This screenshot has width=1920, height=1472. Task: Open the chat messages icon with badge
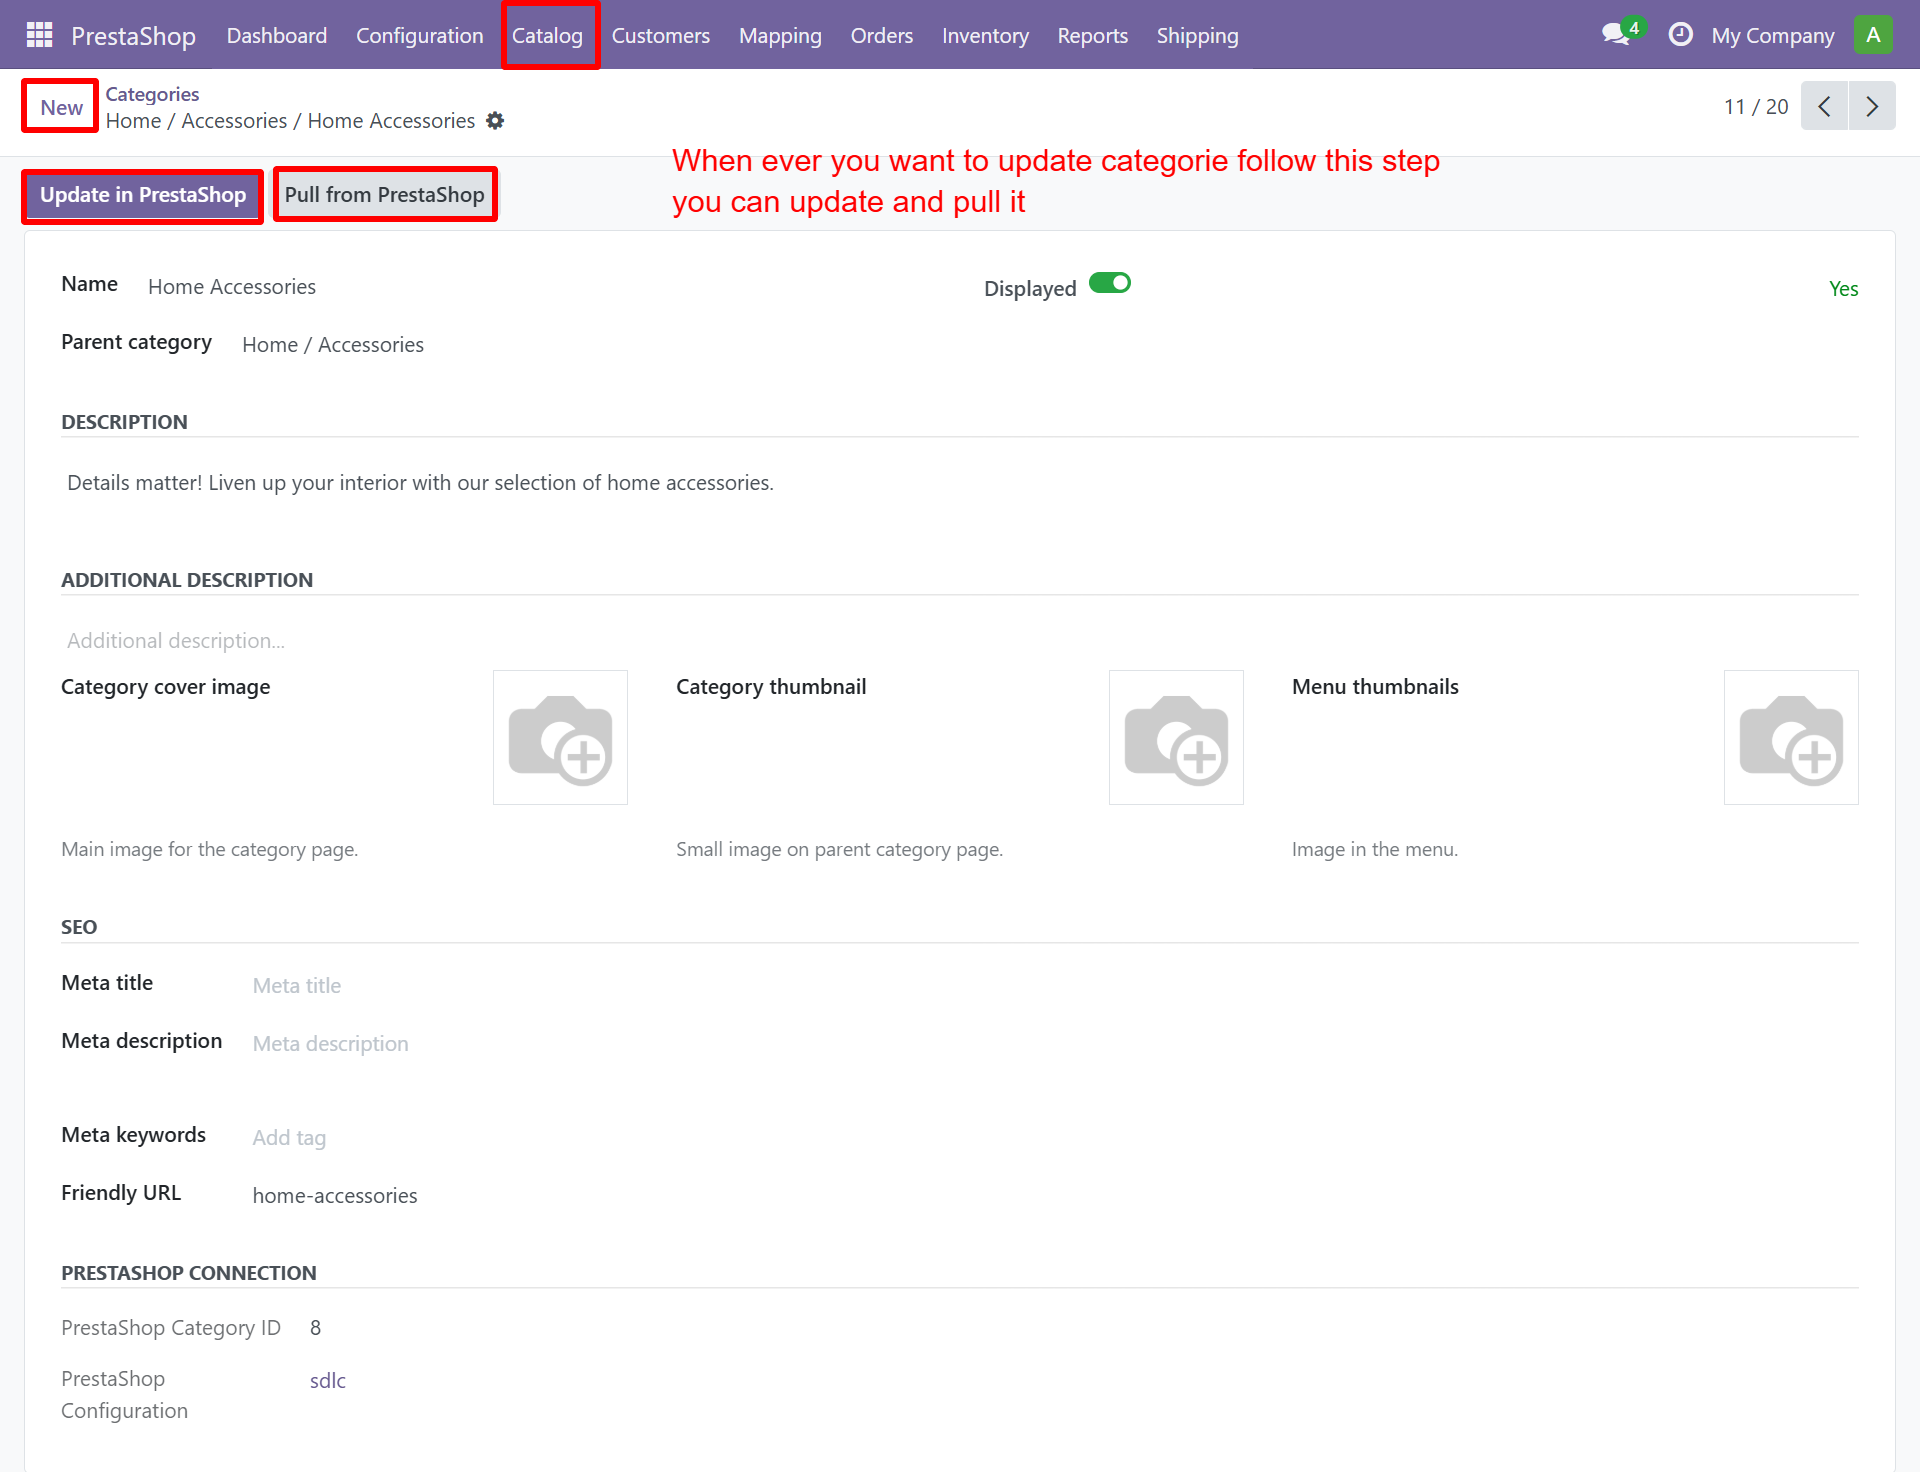click(x=1616, y=35)
